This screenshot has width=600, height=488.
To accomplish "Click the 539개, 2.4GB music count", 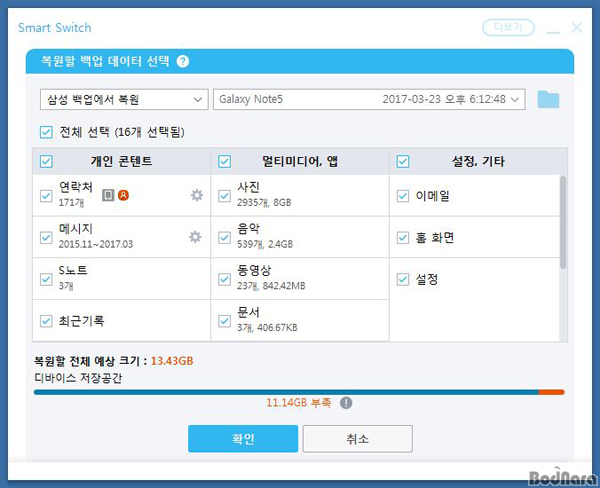I will [265, 244].
